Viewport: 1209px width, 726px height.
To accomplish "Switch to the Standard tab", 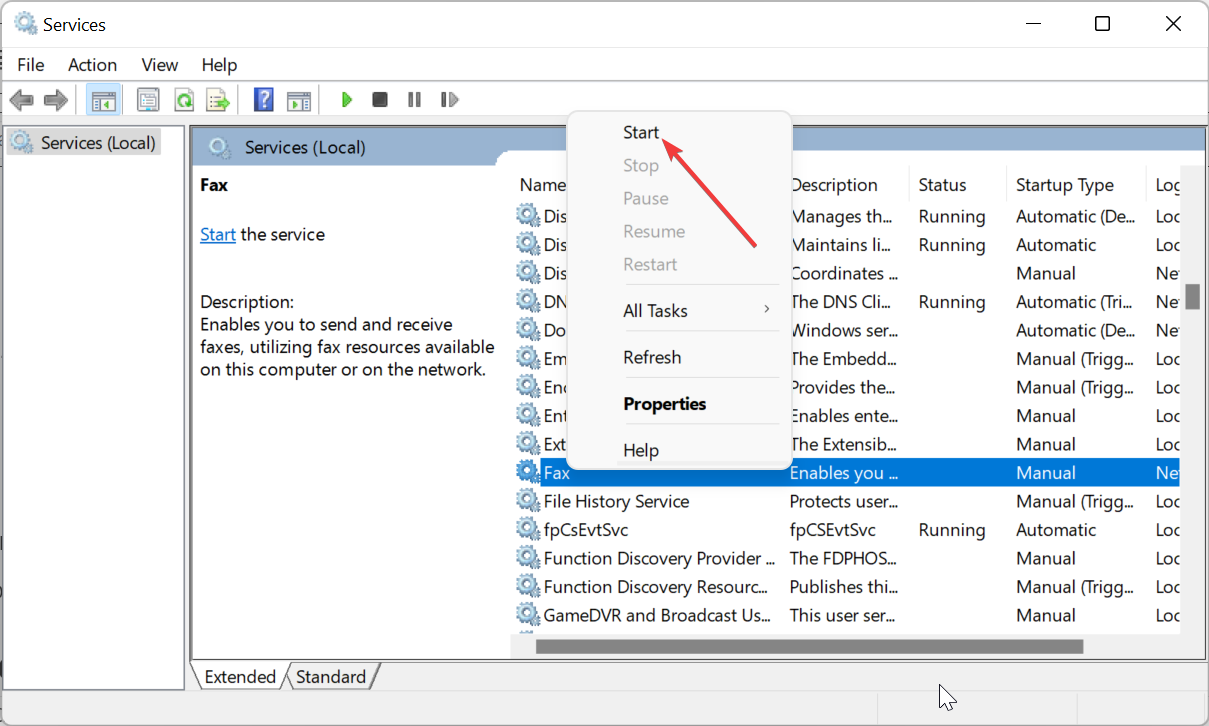I will (x=331, y=677).
